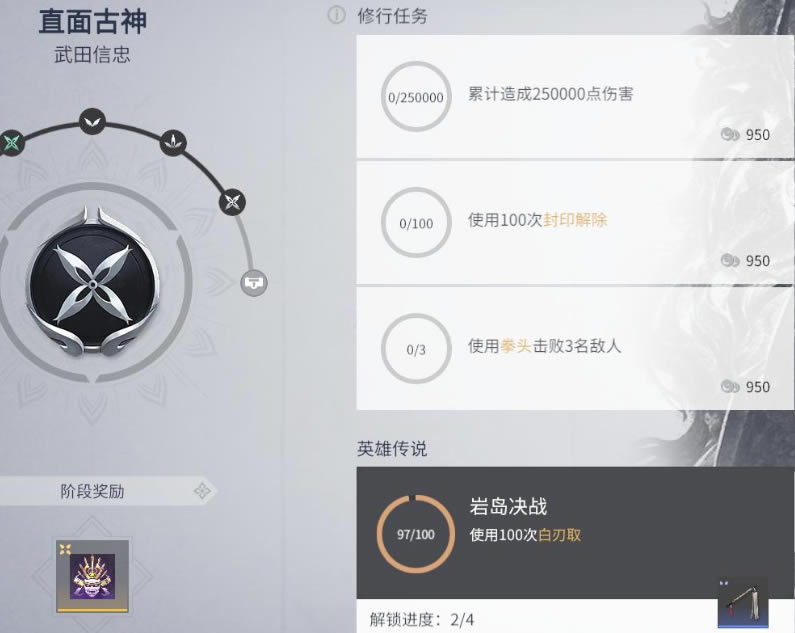Screen dimensions: 795x633
Task: Click the info icon beside 修行任务
Action: click(x=336, y=15)
